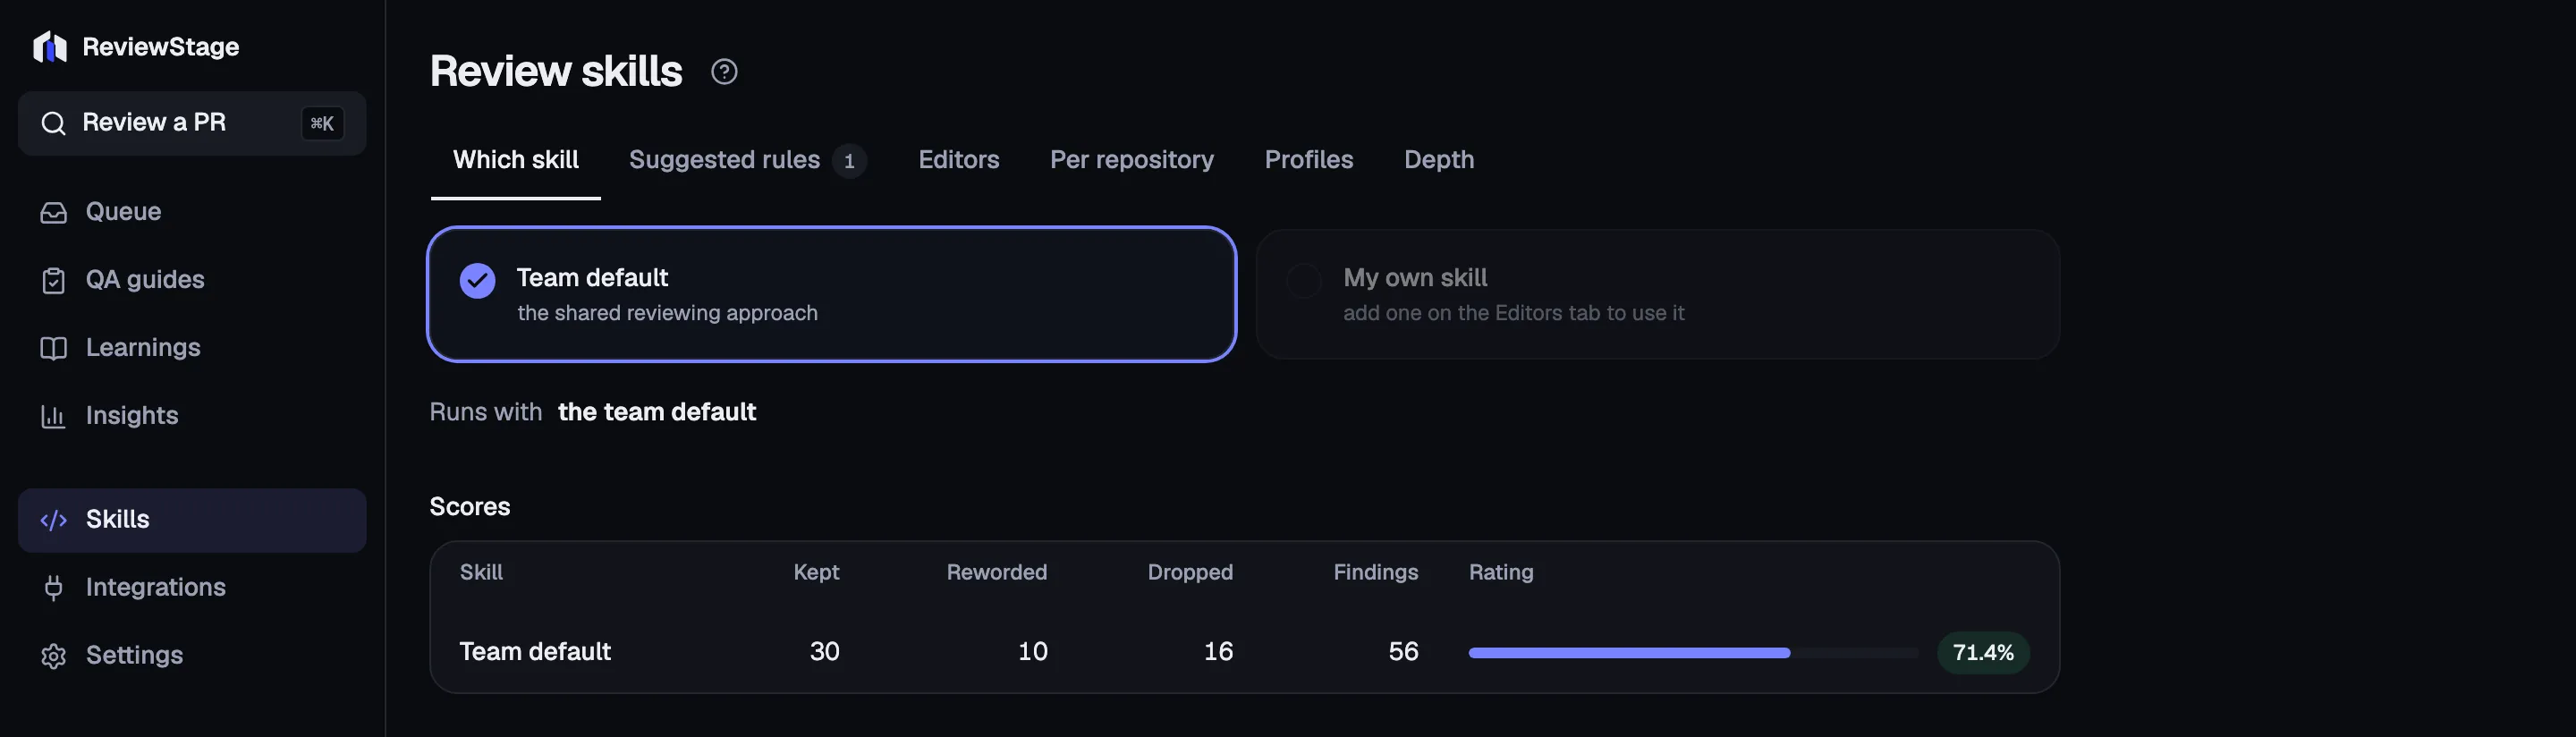
Task: Click the Suggested rules count badge
Action: pyautogui.click(x=849, y=161)
